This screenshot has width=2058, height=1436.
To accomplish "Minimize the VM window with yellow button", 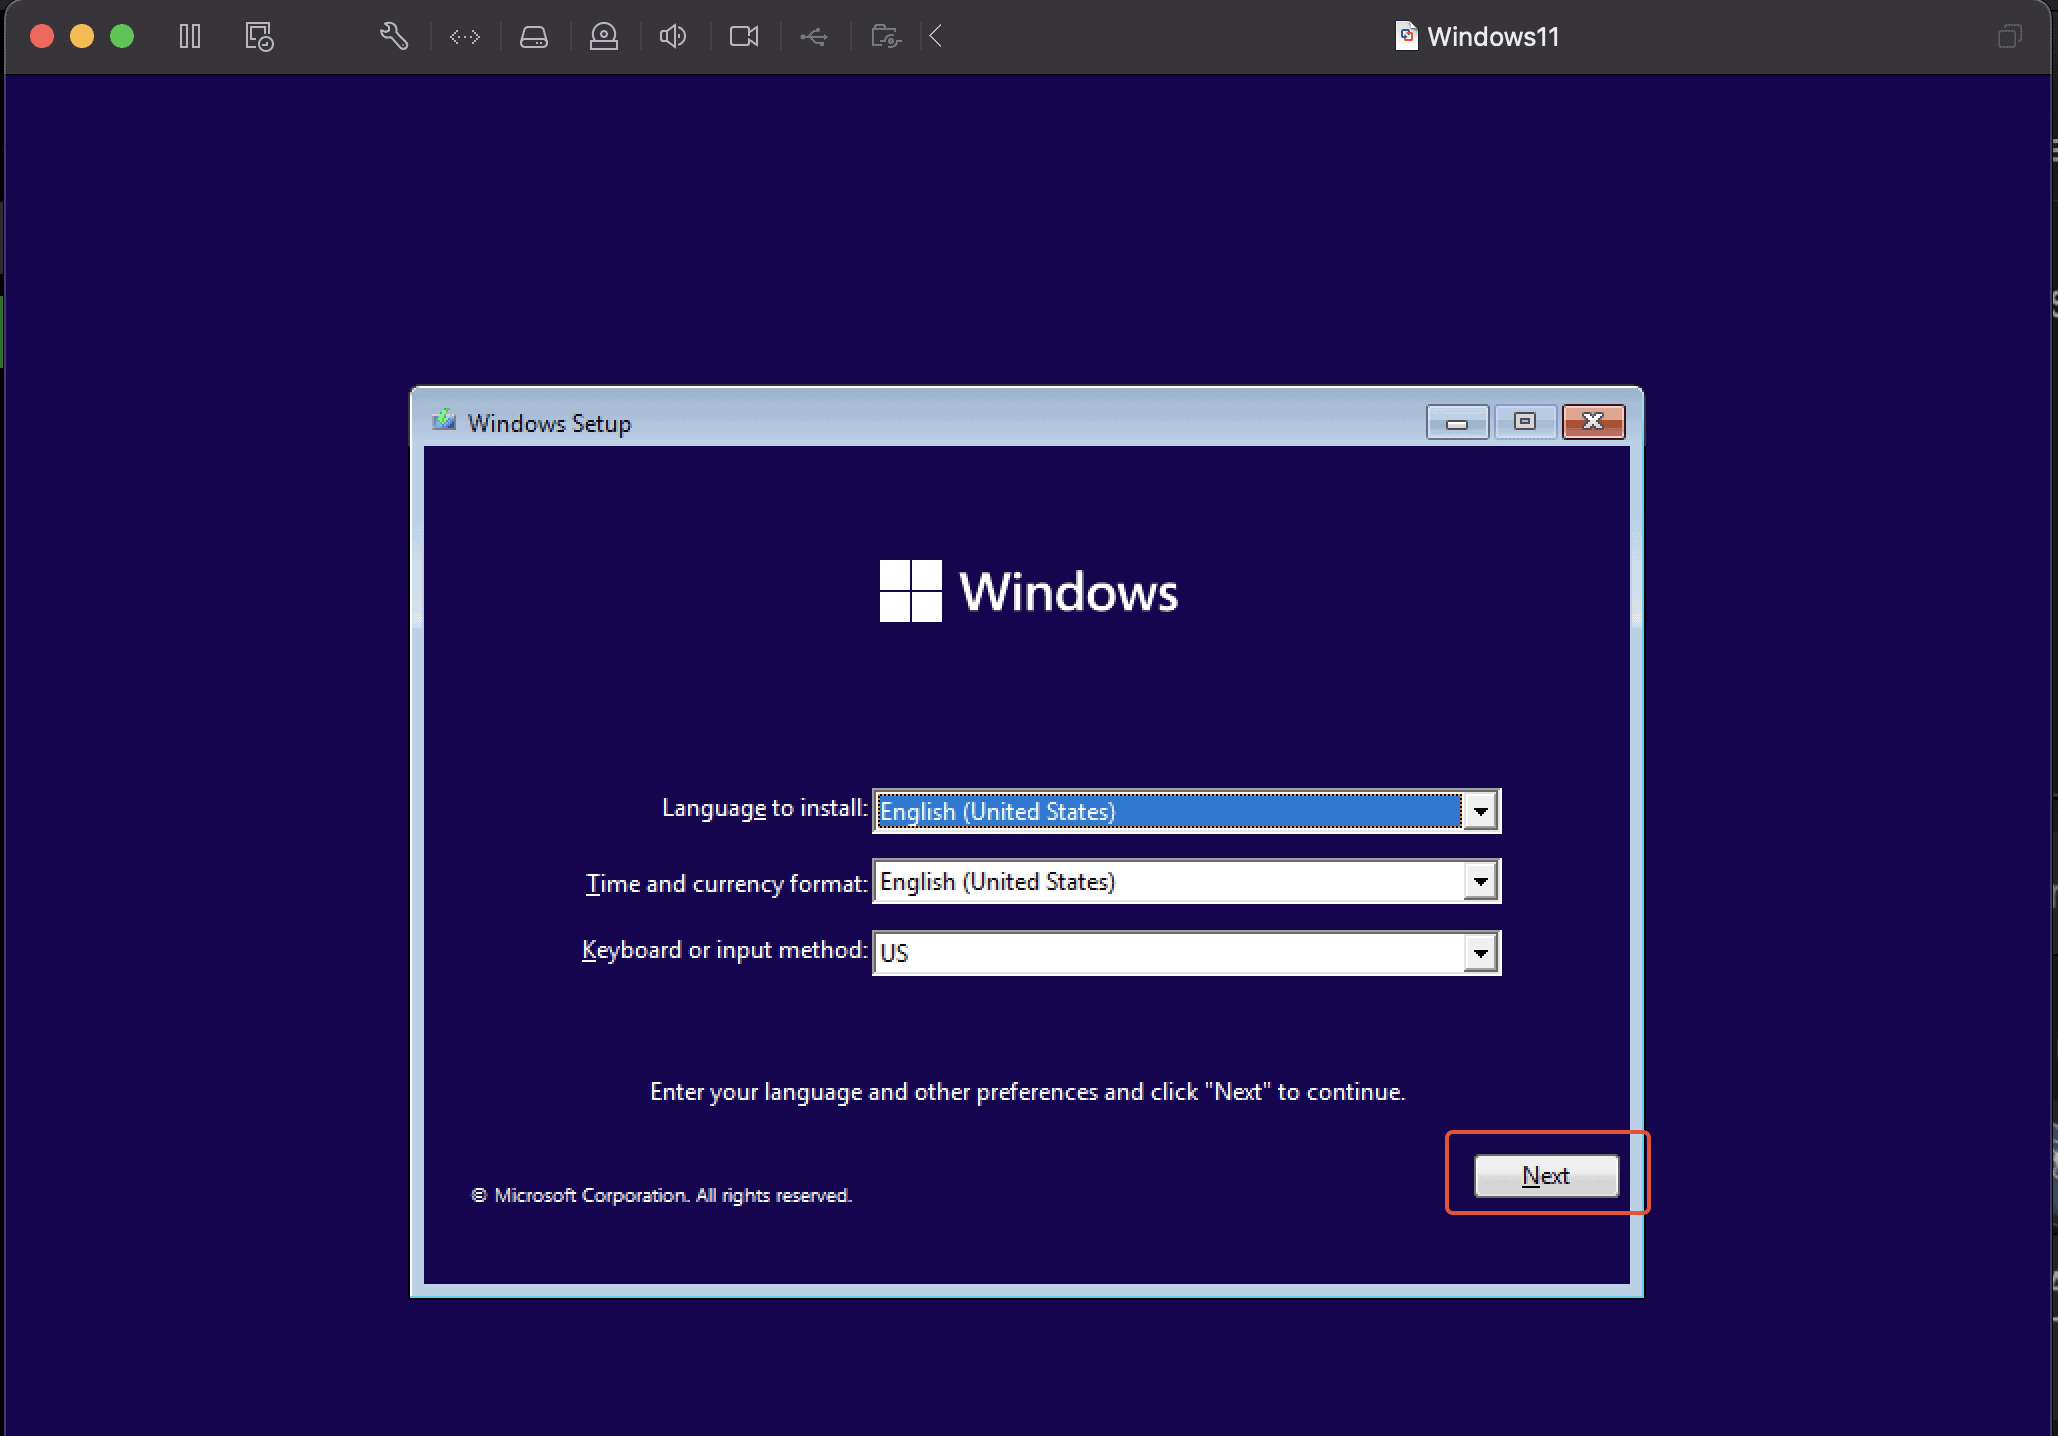I will (82, 37).
